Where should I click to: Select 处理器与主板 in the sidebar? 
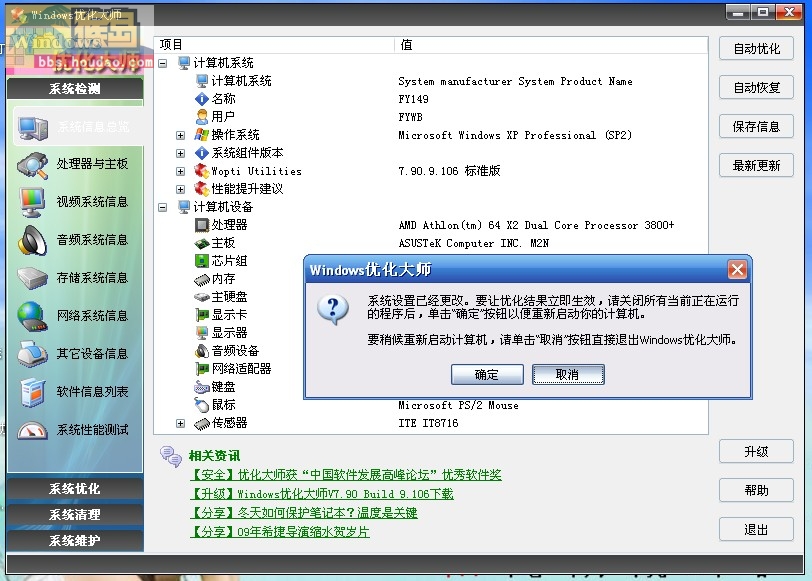[92, 164]
